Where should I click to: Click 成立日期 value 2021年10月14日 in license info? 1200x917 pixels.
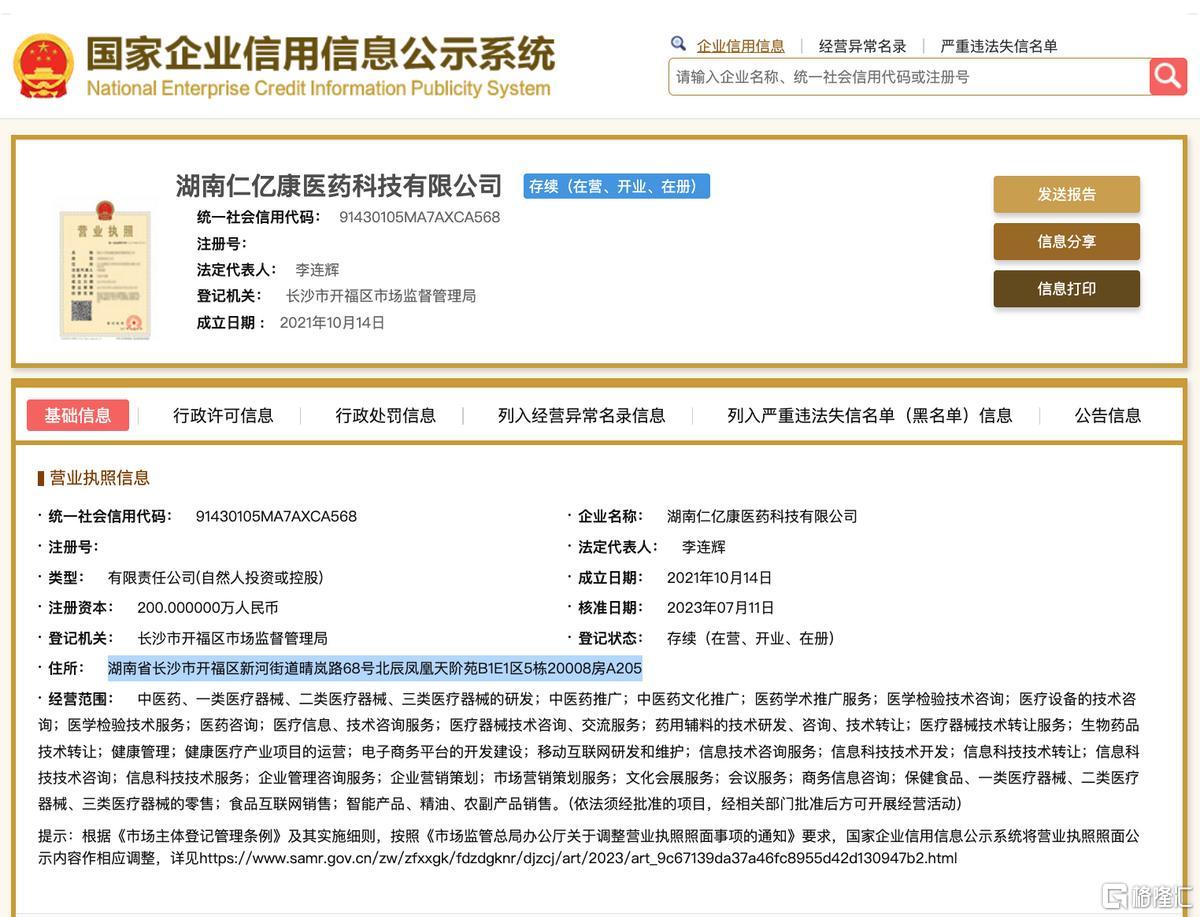coord(720,577)
